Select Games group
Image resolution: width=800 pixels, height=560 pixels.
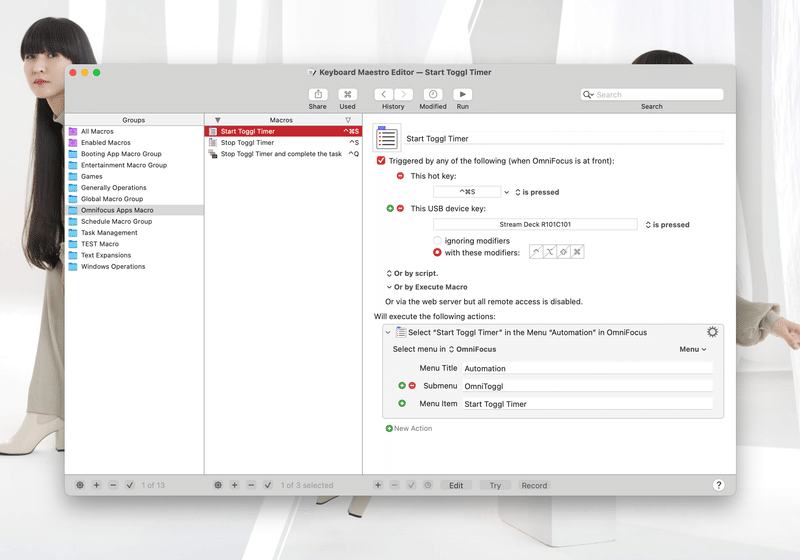click(135, 176)
